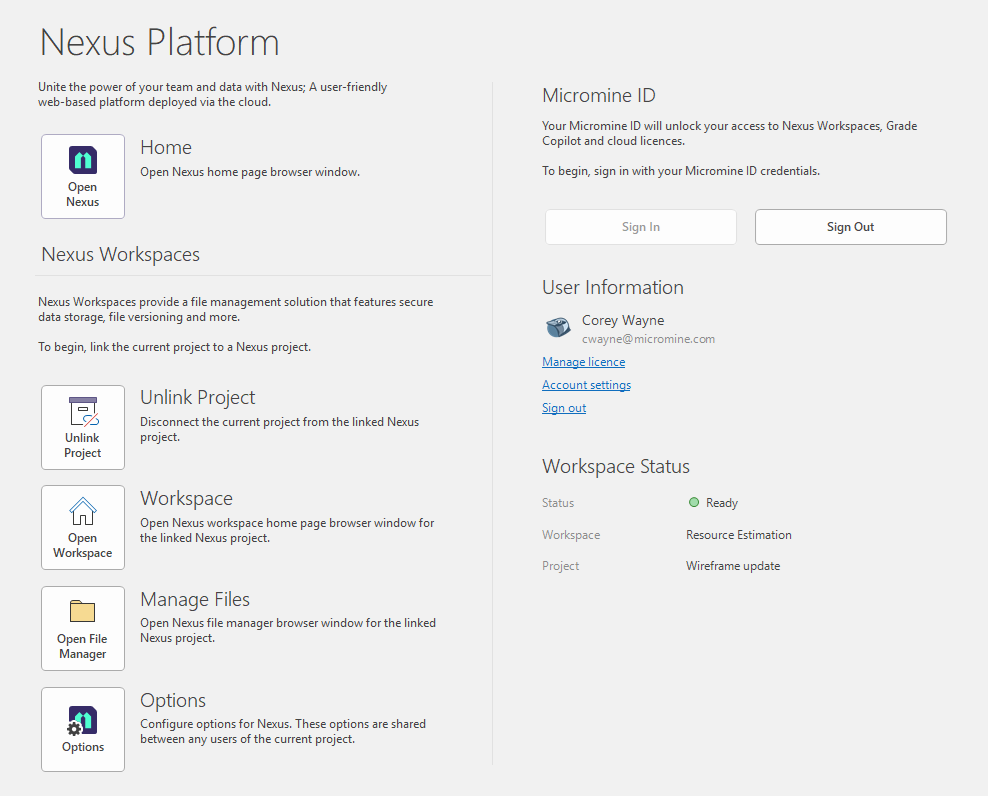Click Corey Wayne's user avatar
The height and width of the screenshot is (796, 988).
point(558,327)
